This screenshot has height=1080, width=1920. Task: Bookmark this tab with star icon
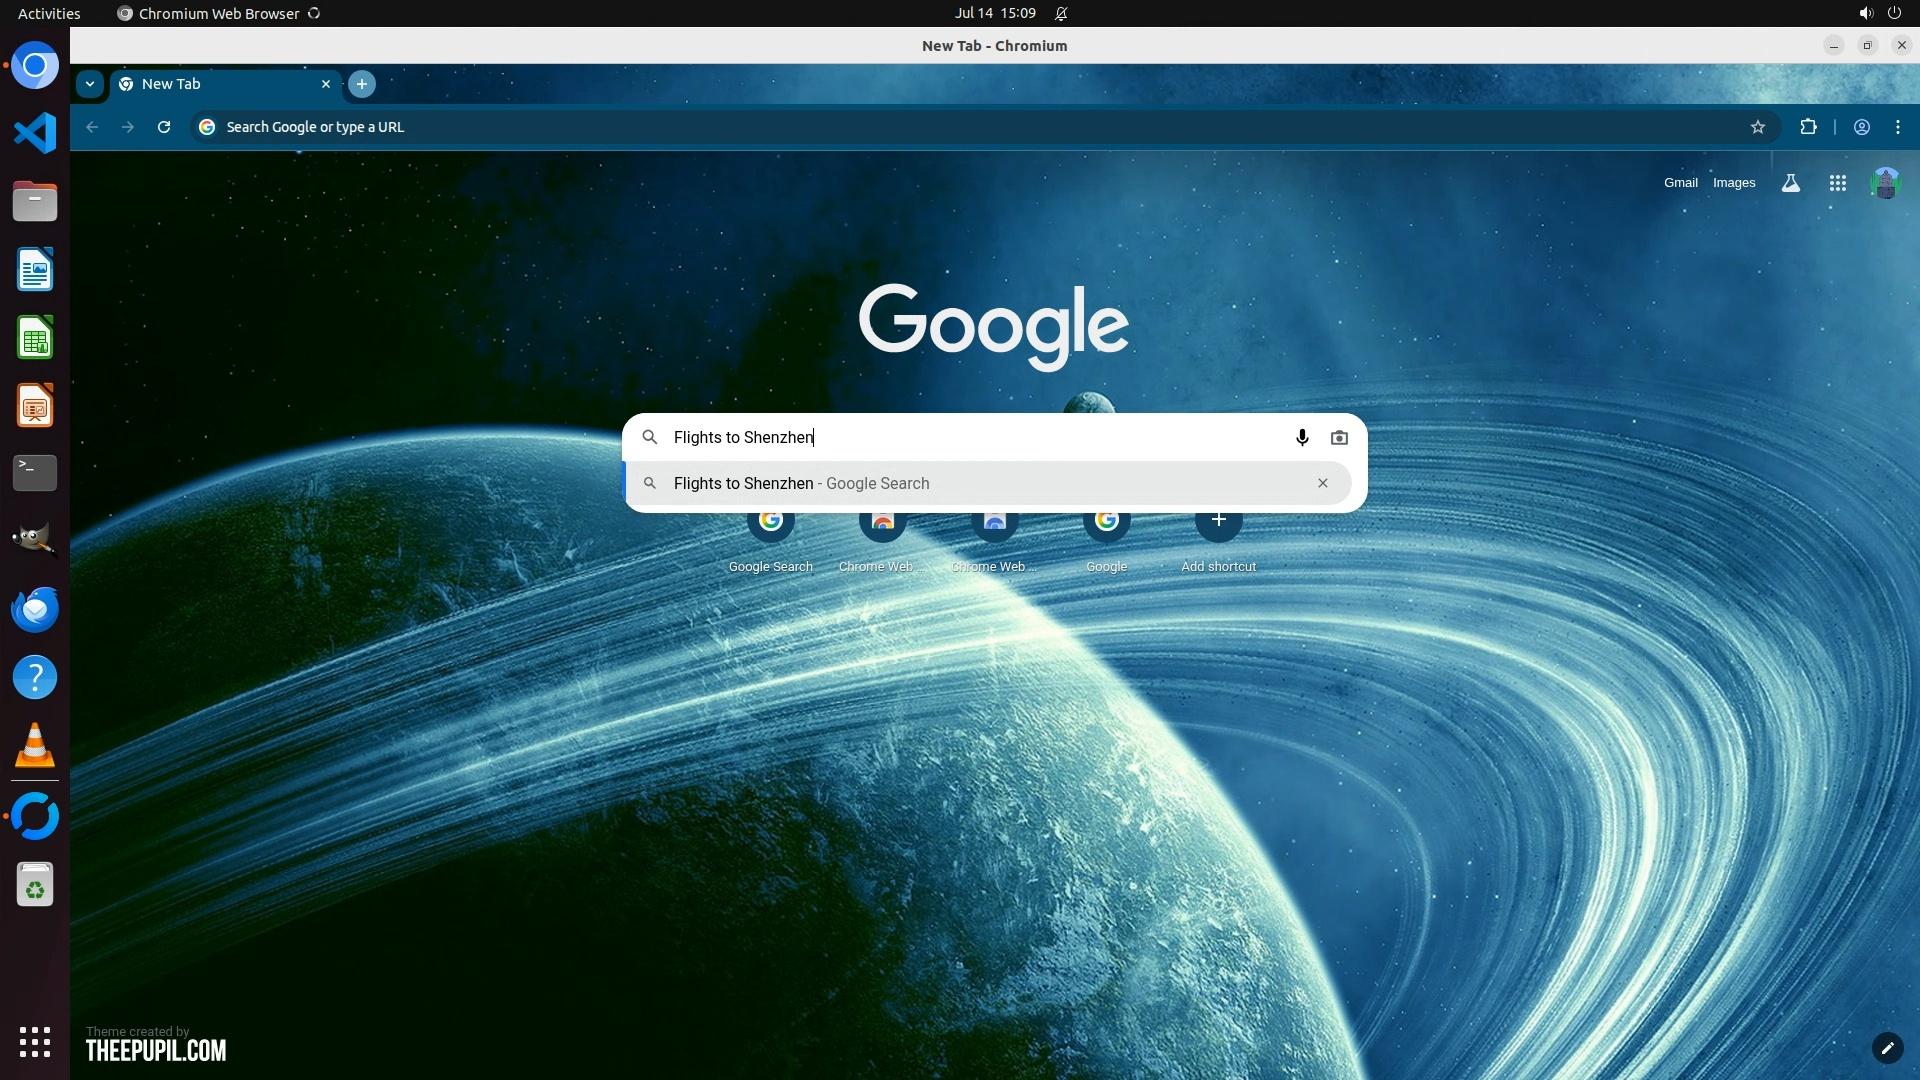1757,127
